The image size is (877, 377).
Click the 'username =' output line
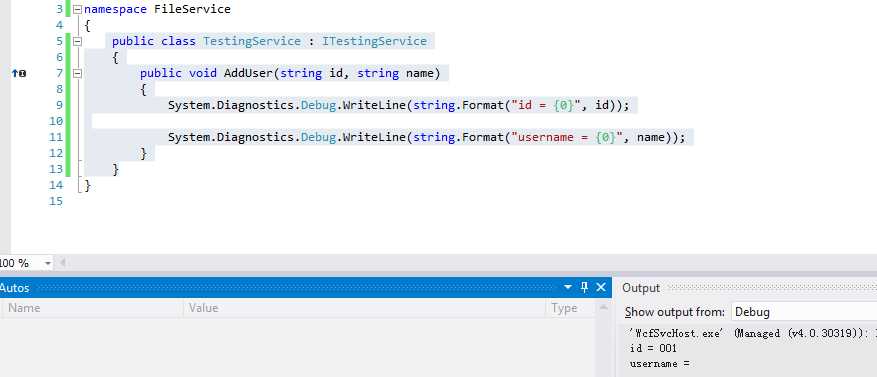[660, 364]
